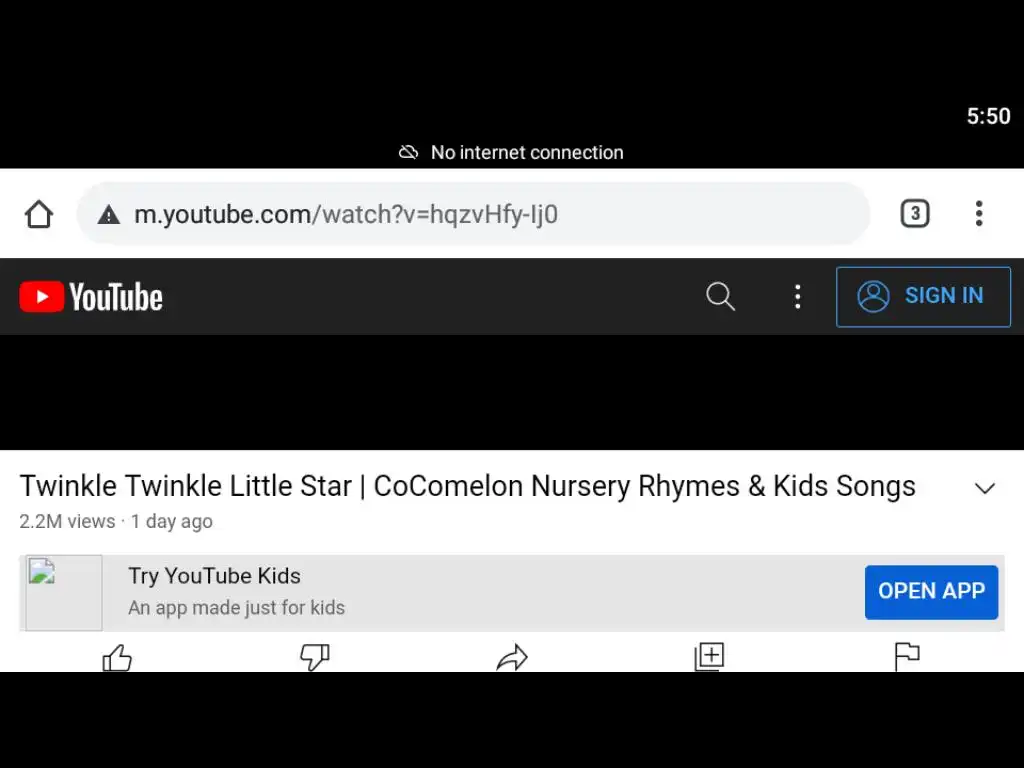Open the Chrome three-dot overflow menu
This screenshot has height=768, width=1024.
[x=979, y=213]
